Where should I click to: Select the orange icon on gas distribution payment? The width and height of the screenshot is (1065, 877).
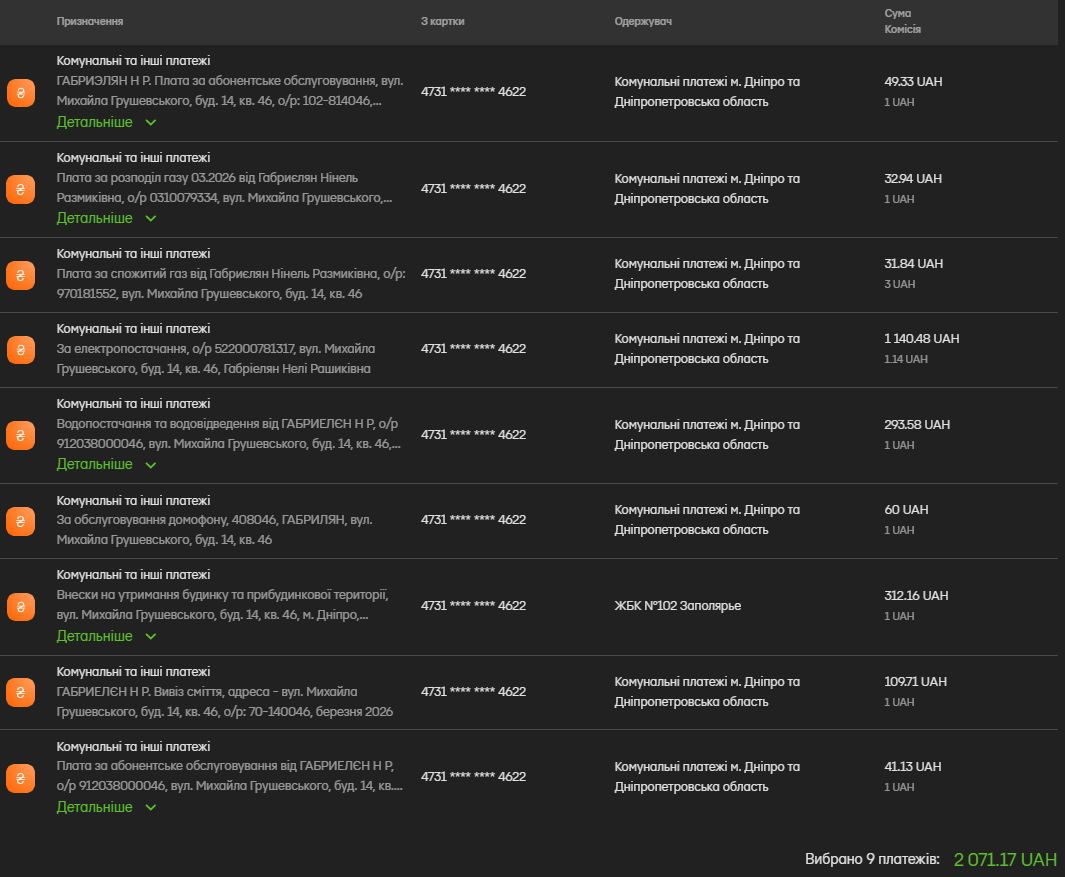[x=21, y=189]
